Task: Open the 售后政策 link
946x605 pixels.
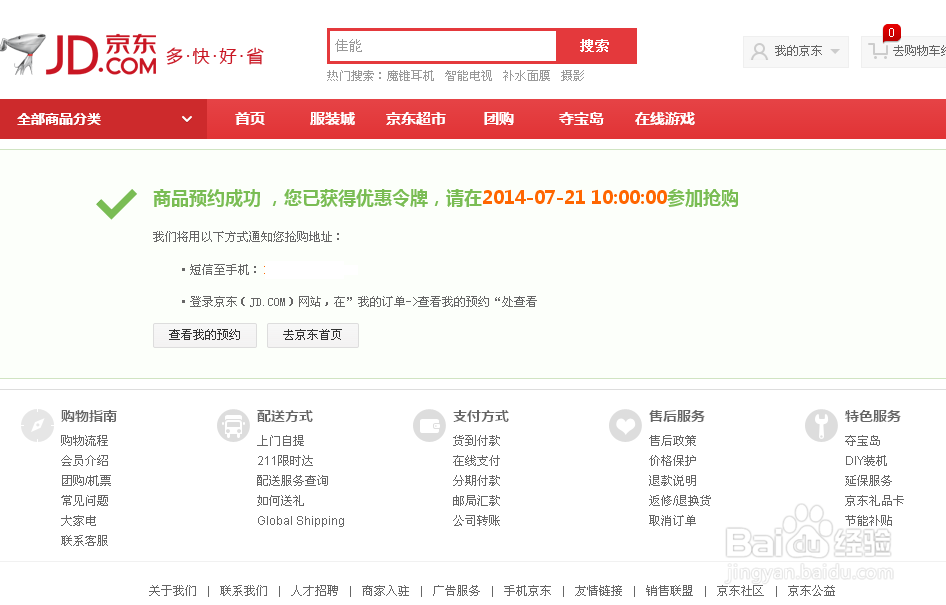Action: (673, 441)
